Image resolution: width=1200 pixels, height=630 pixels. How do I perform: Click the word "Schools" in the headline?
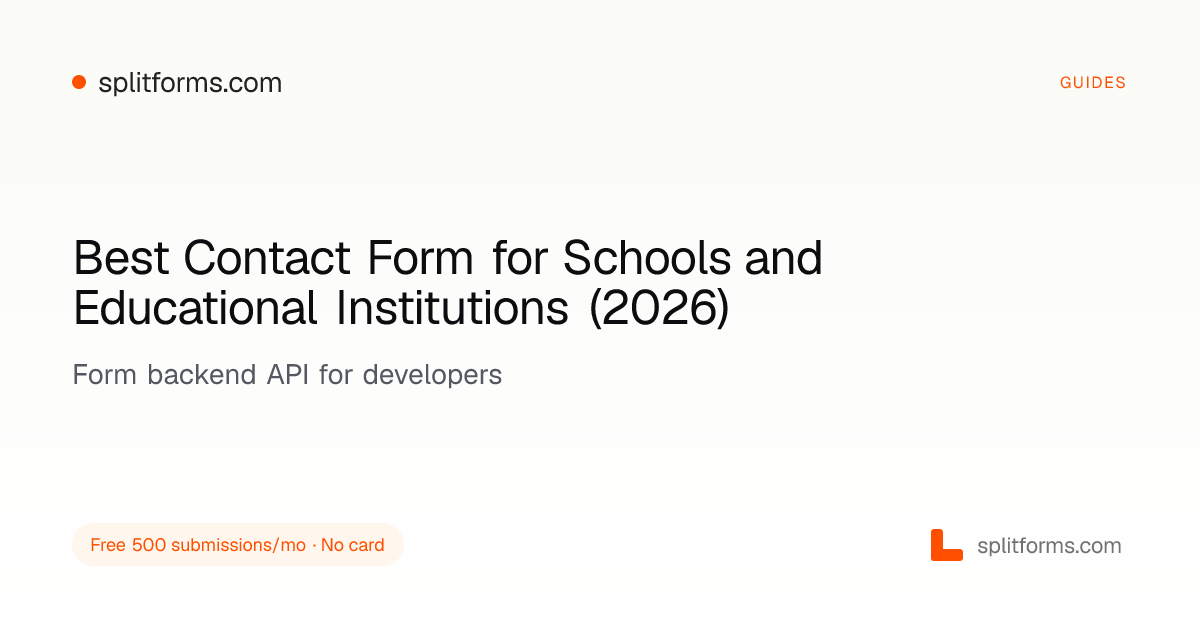648,259
